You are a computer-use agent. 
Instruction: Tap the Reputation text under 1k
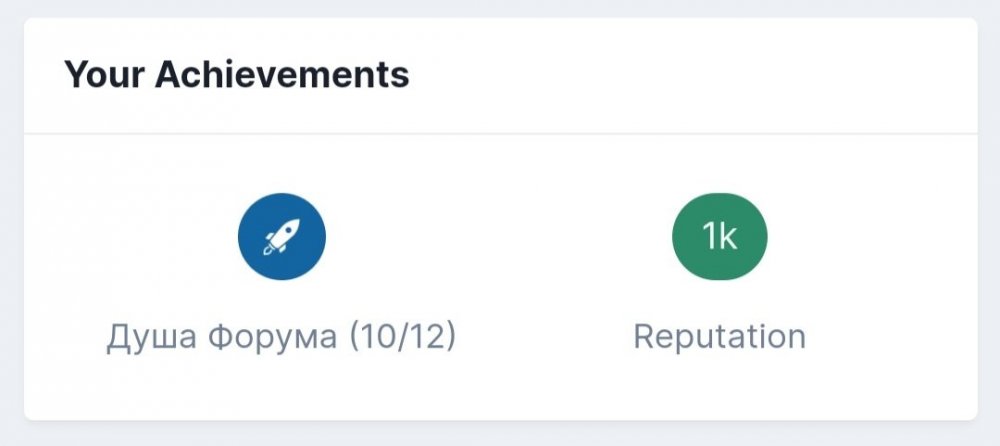point(719,337)
